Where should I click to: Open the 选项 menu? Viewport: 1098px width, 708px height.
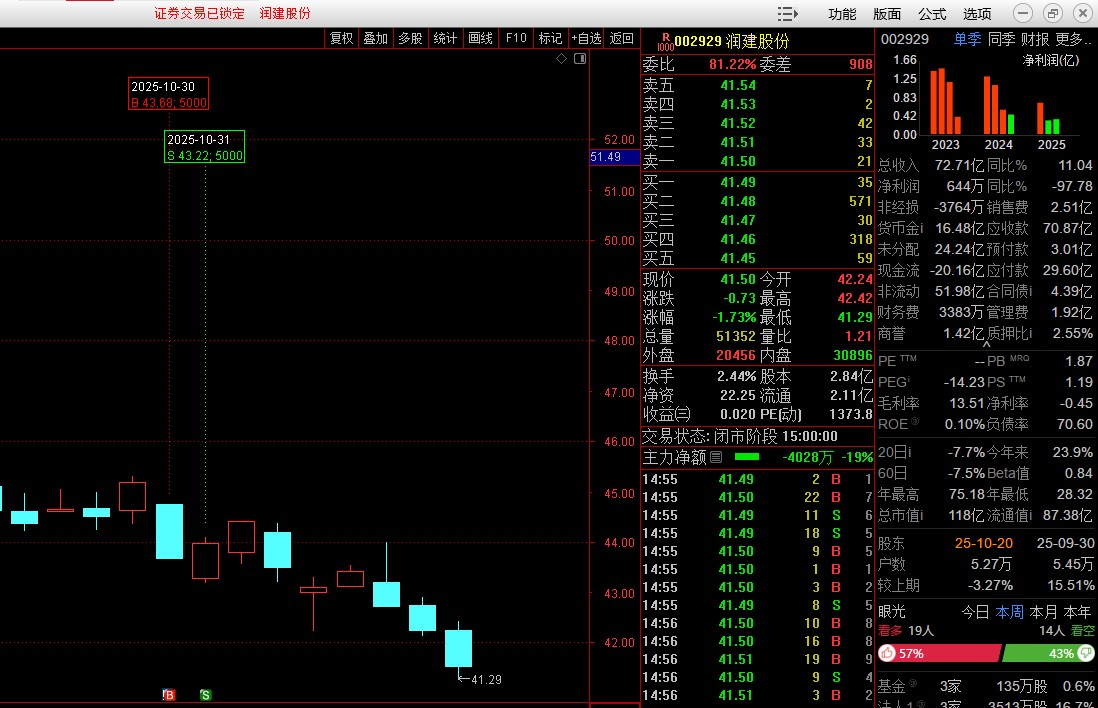point(977,14)
